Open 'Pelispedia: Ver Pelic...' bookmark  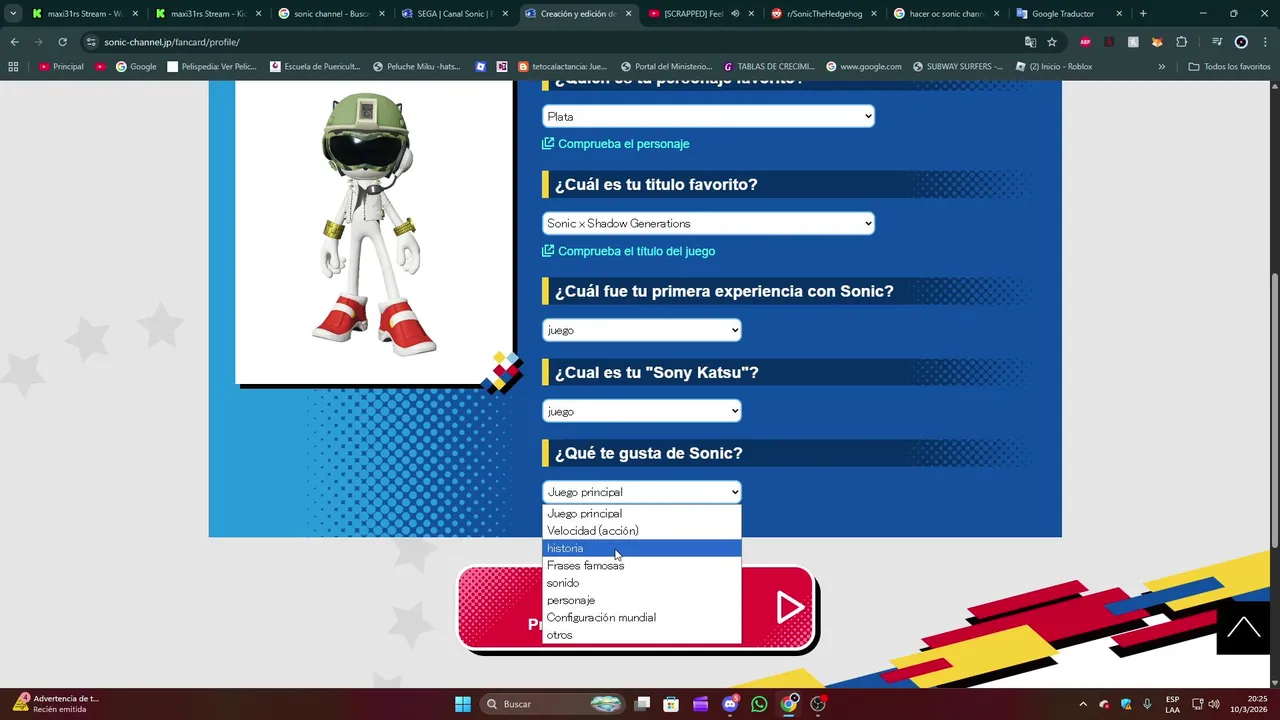click(x=212, y=67)
